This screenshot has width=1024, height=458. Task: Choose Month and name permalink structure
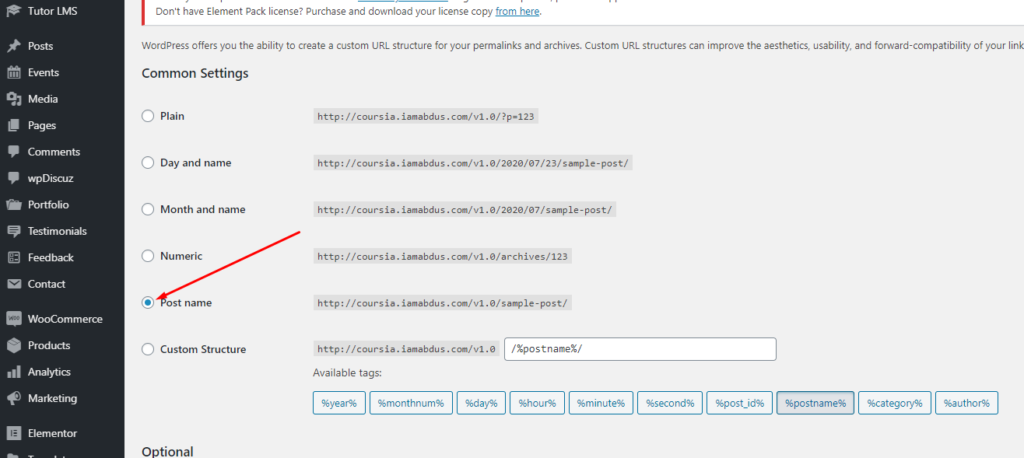(x=148, y=210)
